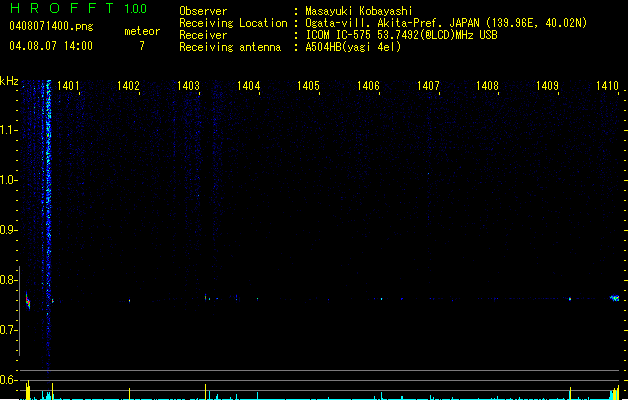Click the echo dot before 1409 mark's end
Image resolution: width=629 pixels, height=400 pixels.
point(570,298)
